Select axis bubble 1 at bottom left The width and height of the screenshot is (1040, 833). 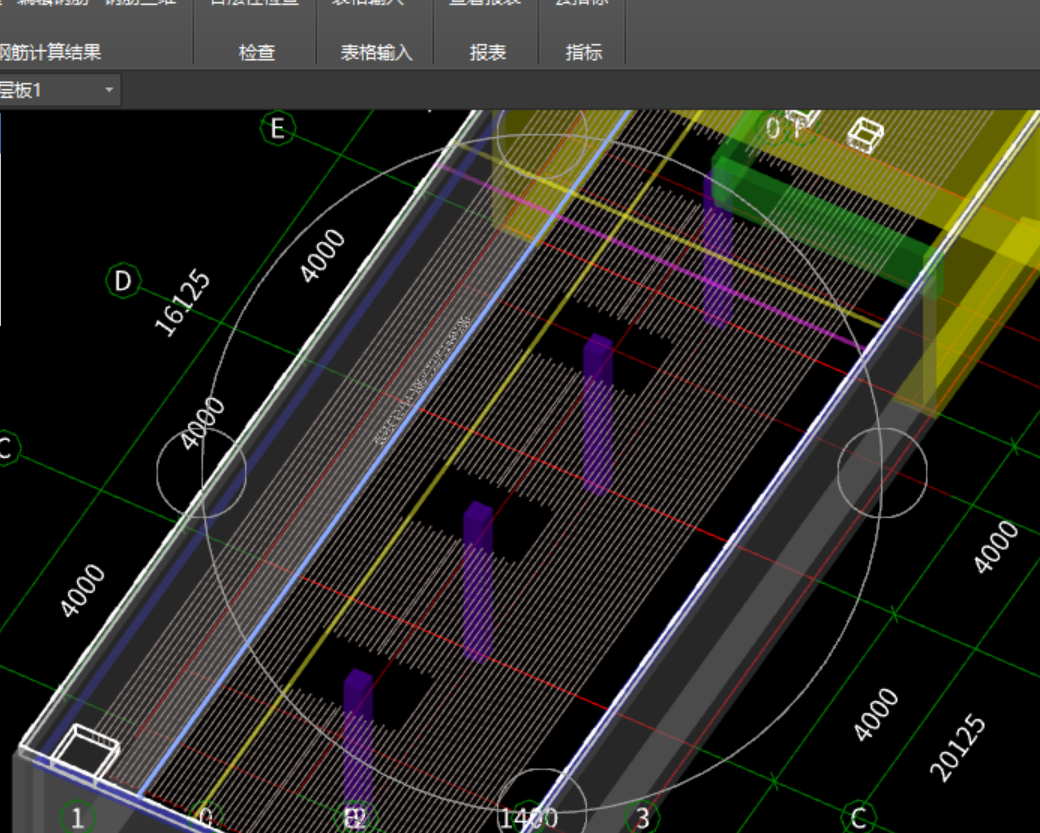click(x=77, y=818)
